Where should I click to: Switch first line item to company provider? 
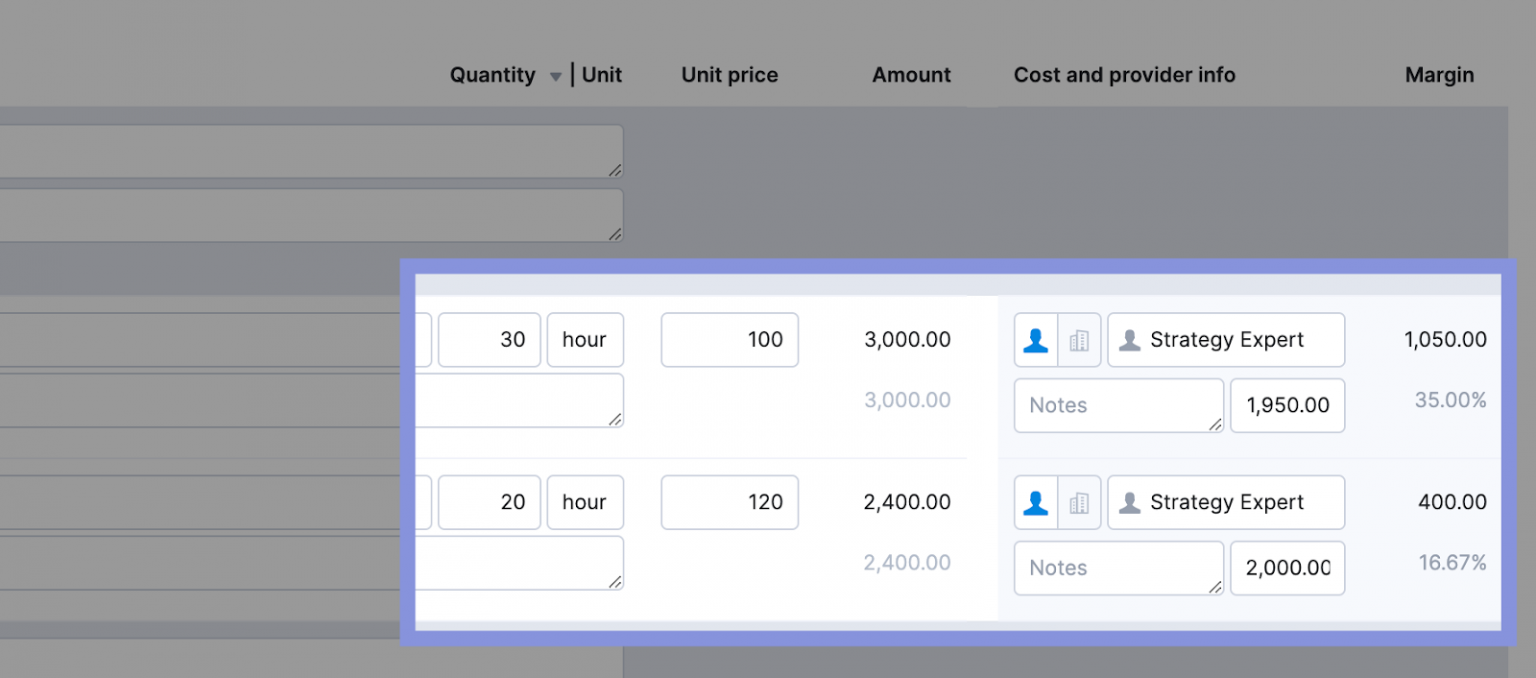(1079, 339)
